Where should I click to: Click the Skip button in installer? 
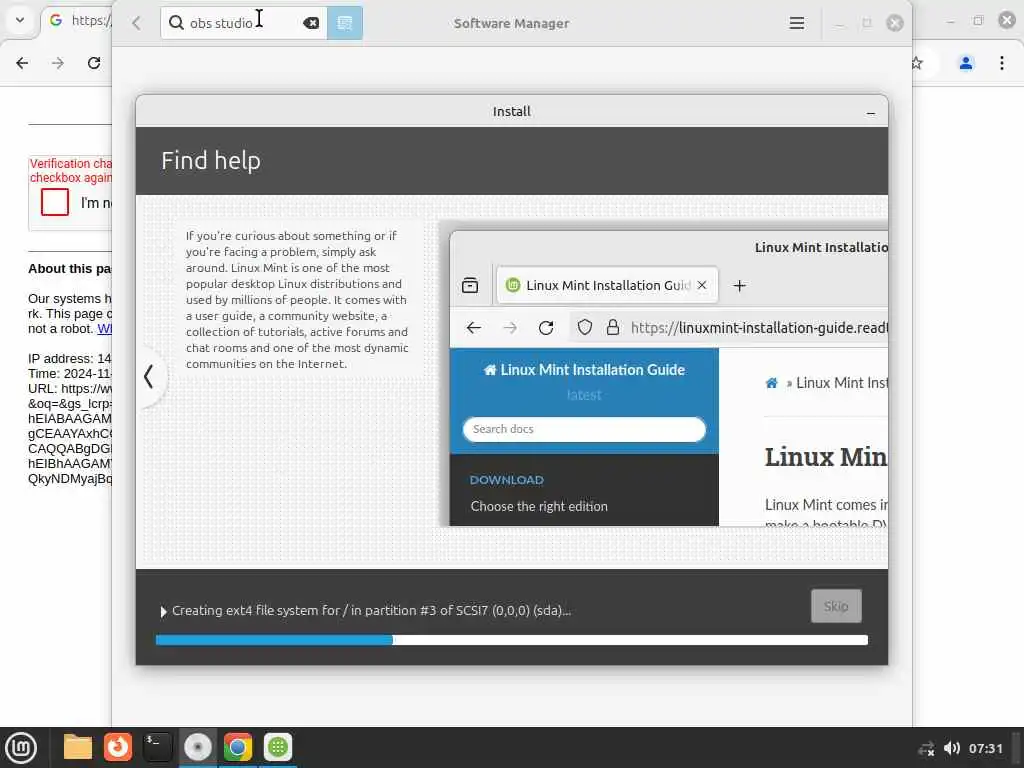tap(836, 606)
